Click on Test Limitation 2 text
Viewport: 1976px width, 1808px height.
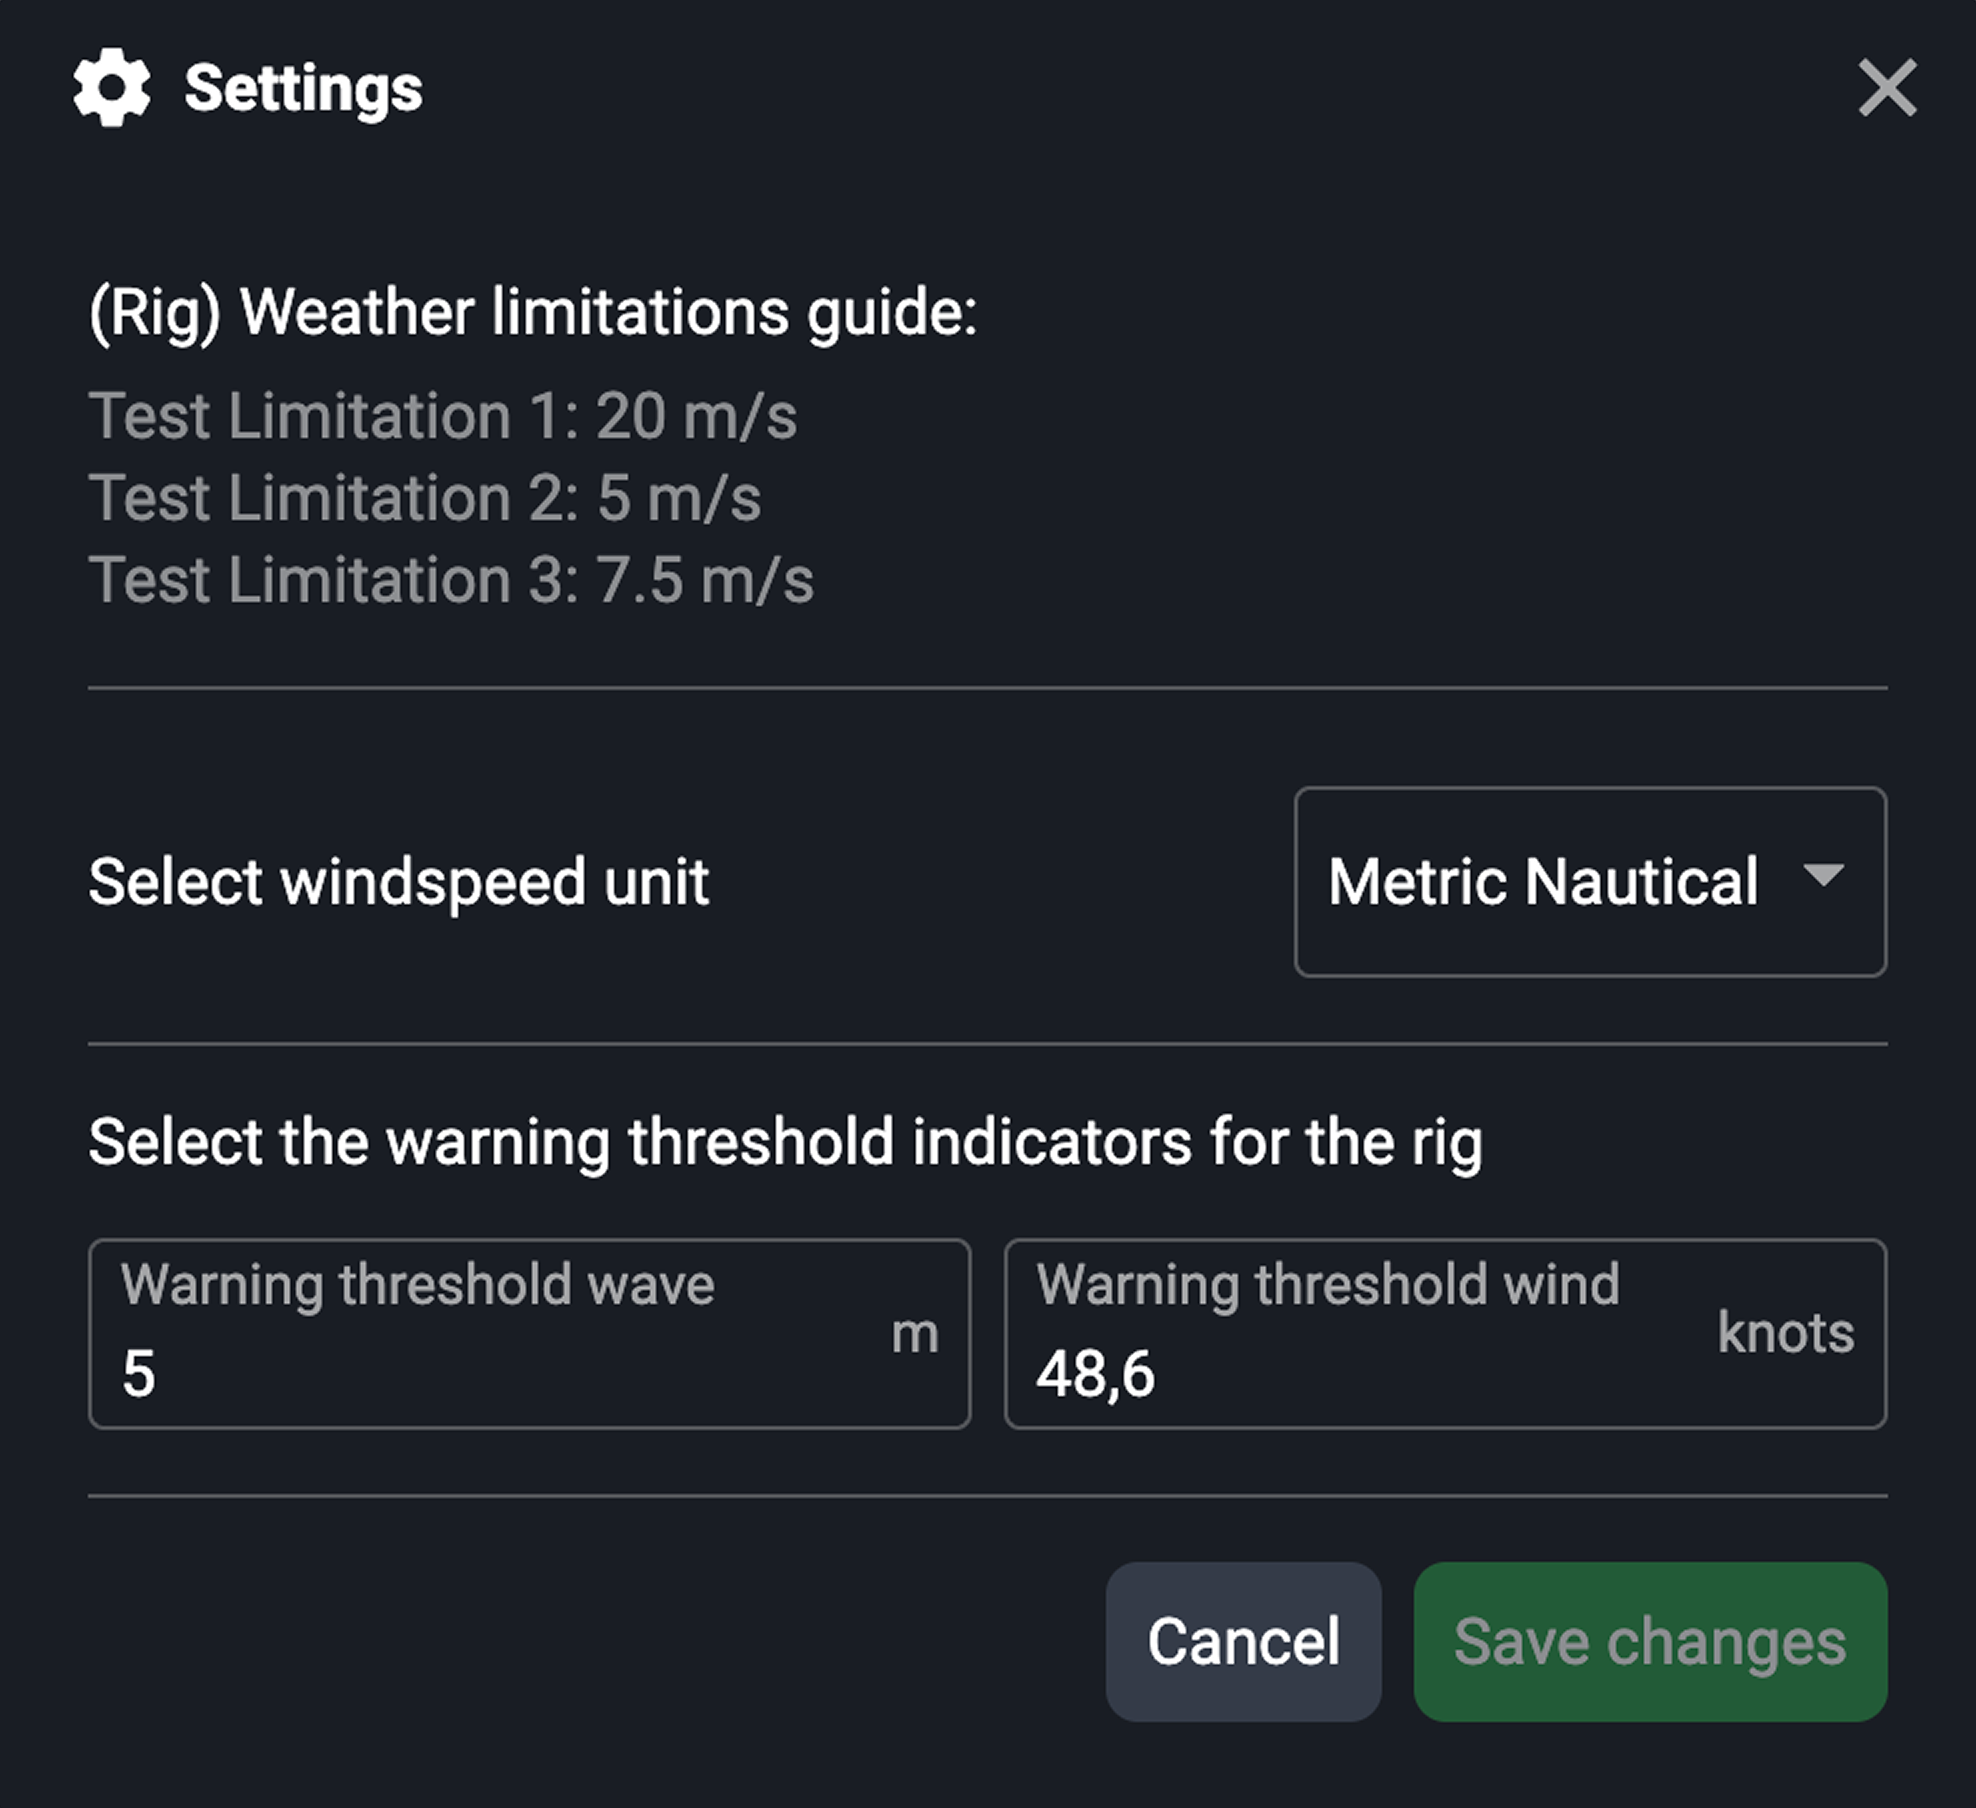coord(425,497)
